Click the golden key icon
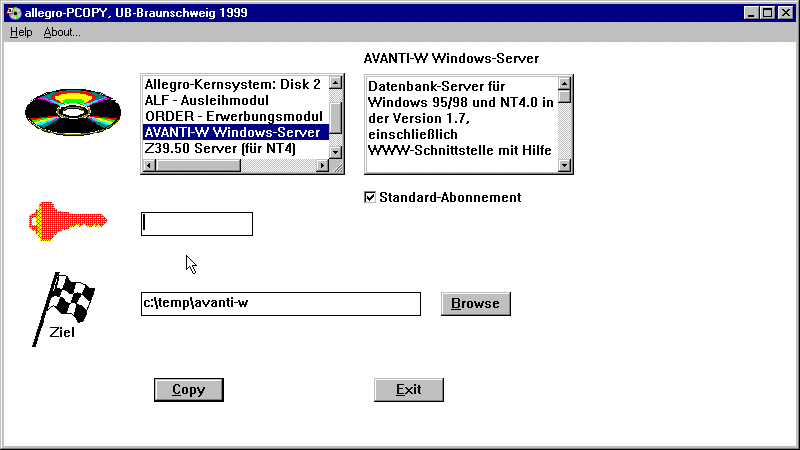The image size is (800, 450). click(x=67, y=221)
